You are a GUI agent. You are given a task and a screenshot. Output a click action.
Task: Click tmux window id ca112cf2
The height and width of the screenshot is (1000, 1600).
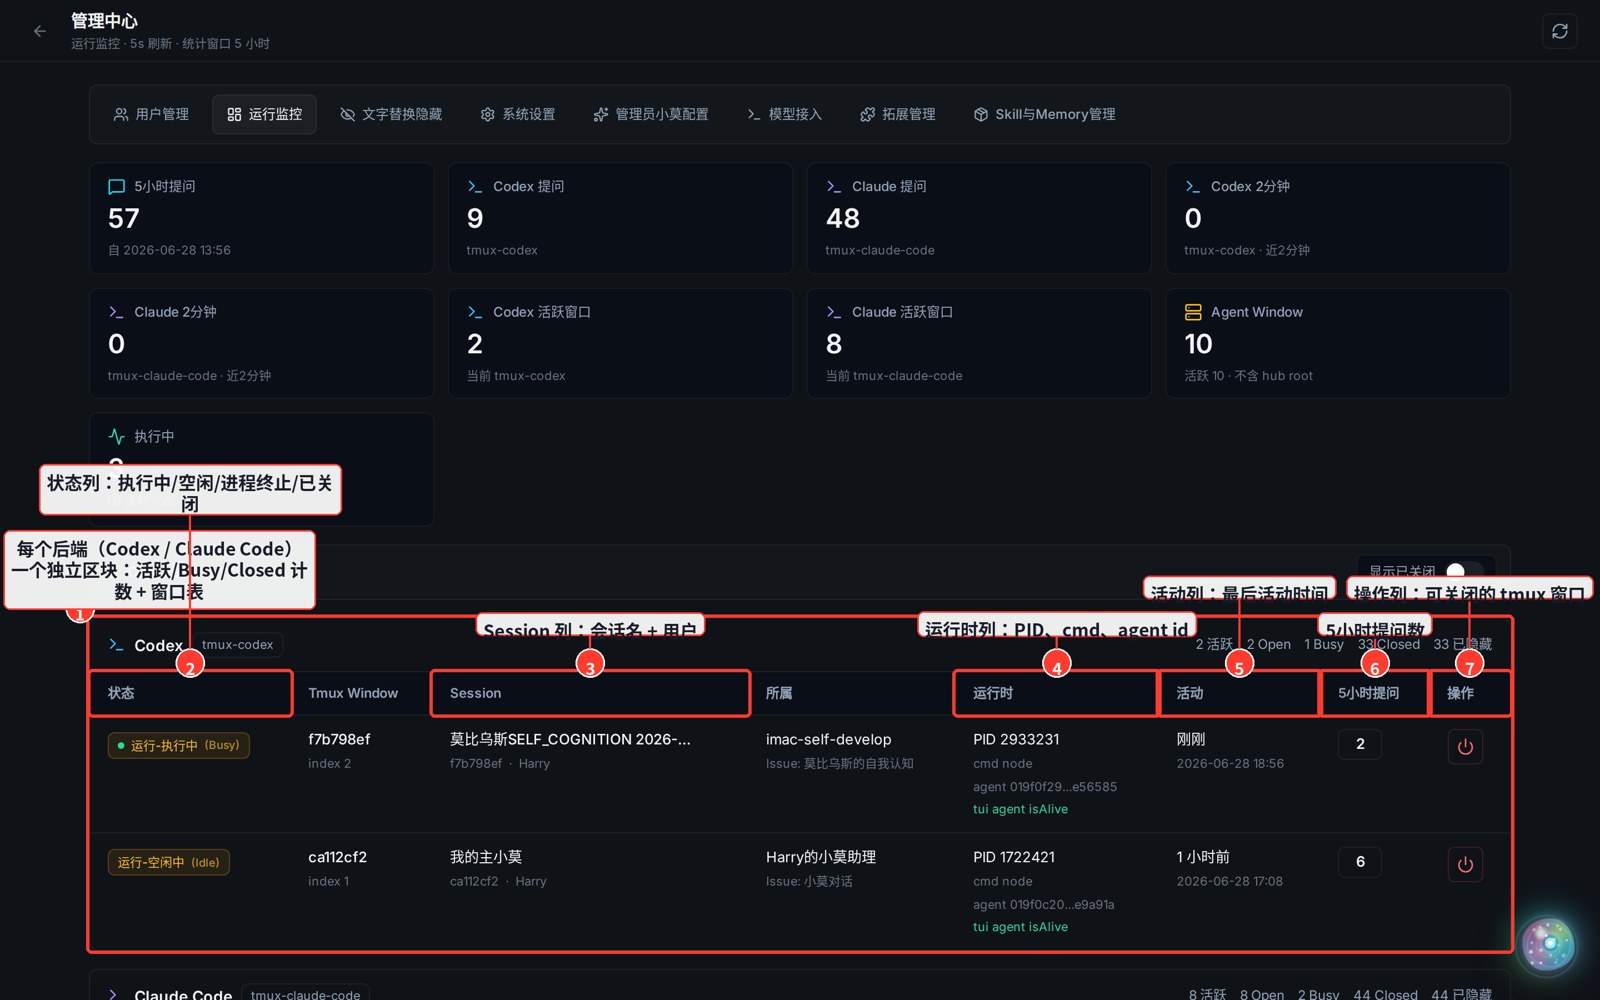(338, 857)
